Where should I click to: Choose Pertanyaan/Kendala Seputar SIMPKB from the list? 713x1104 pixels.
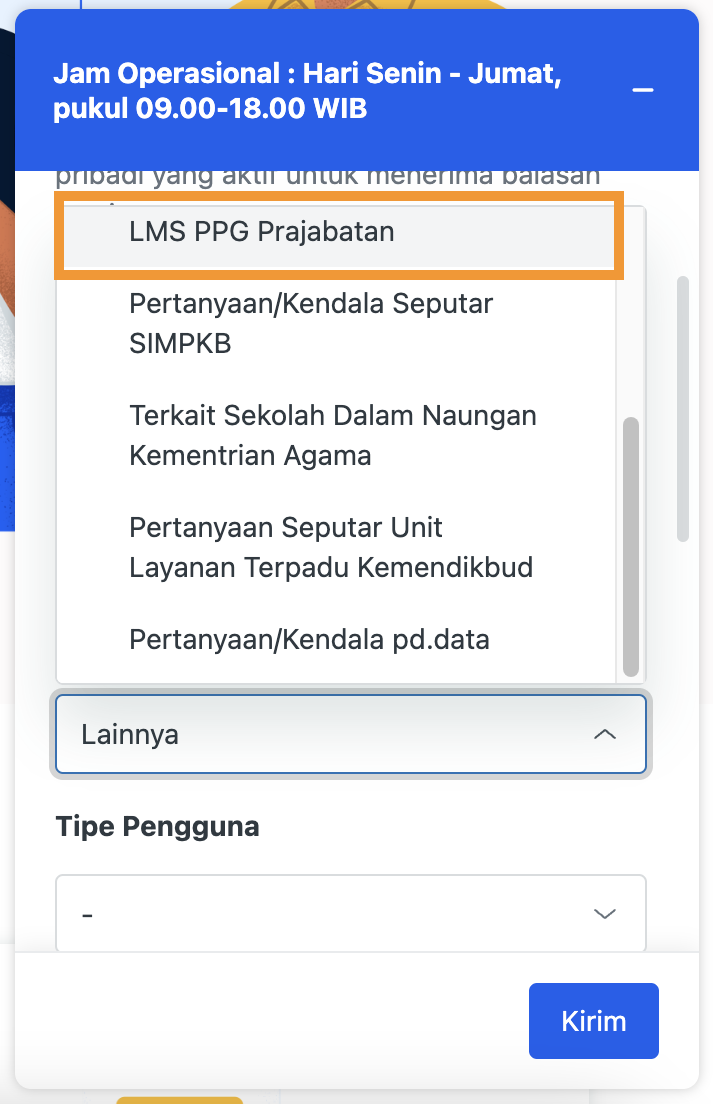pos(311,324)
